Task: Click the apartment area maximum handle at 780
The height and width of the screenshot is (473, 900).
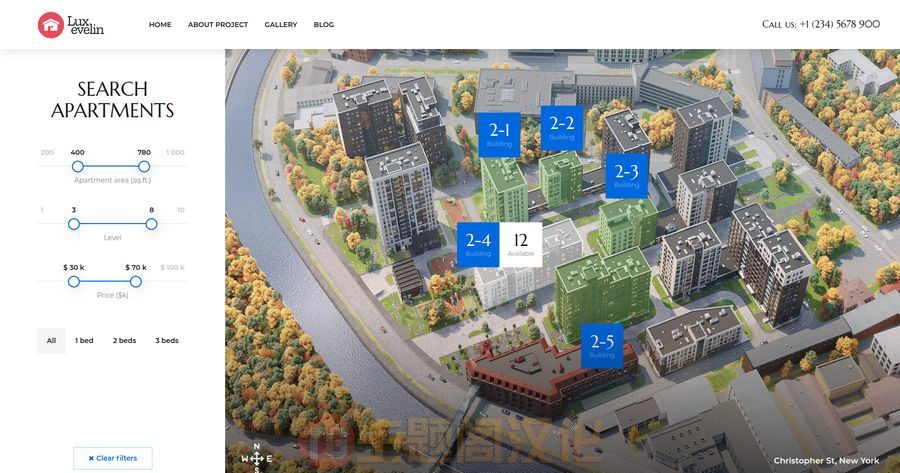Action: (x=144, y=166)
